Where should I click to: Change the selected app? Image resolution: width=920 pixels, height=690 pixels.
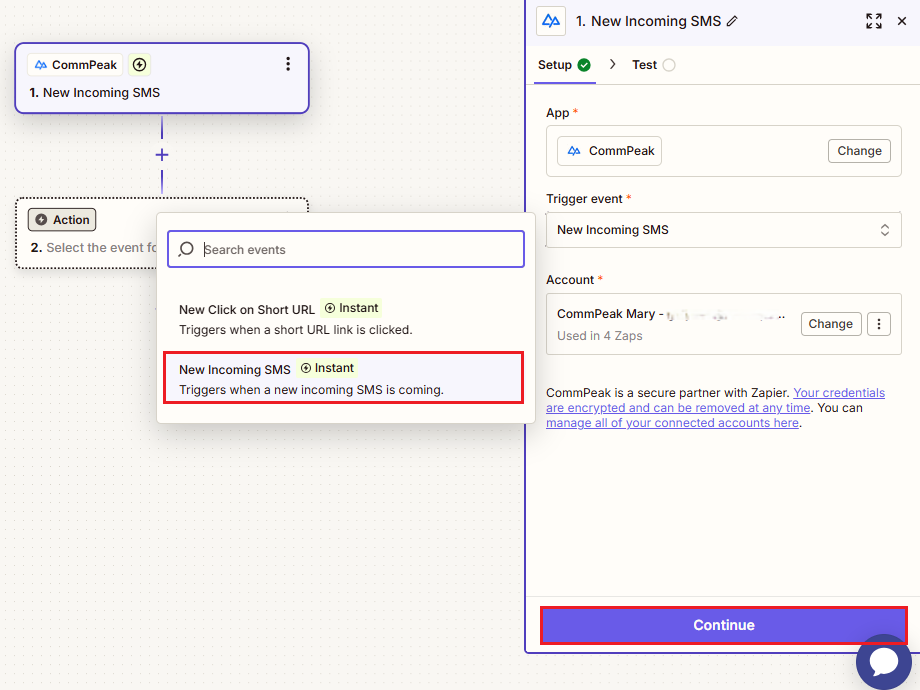[859, 151]
